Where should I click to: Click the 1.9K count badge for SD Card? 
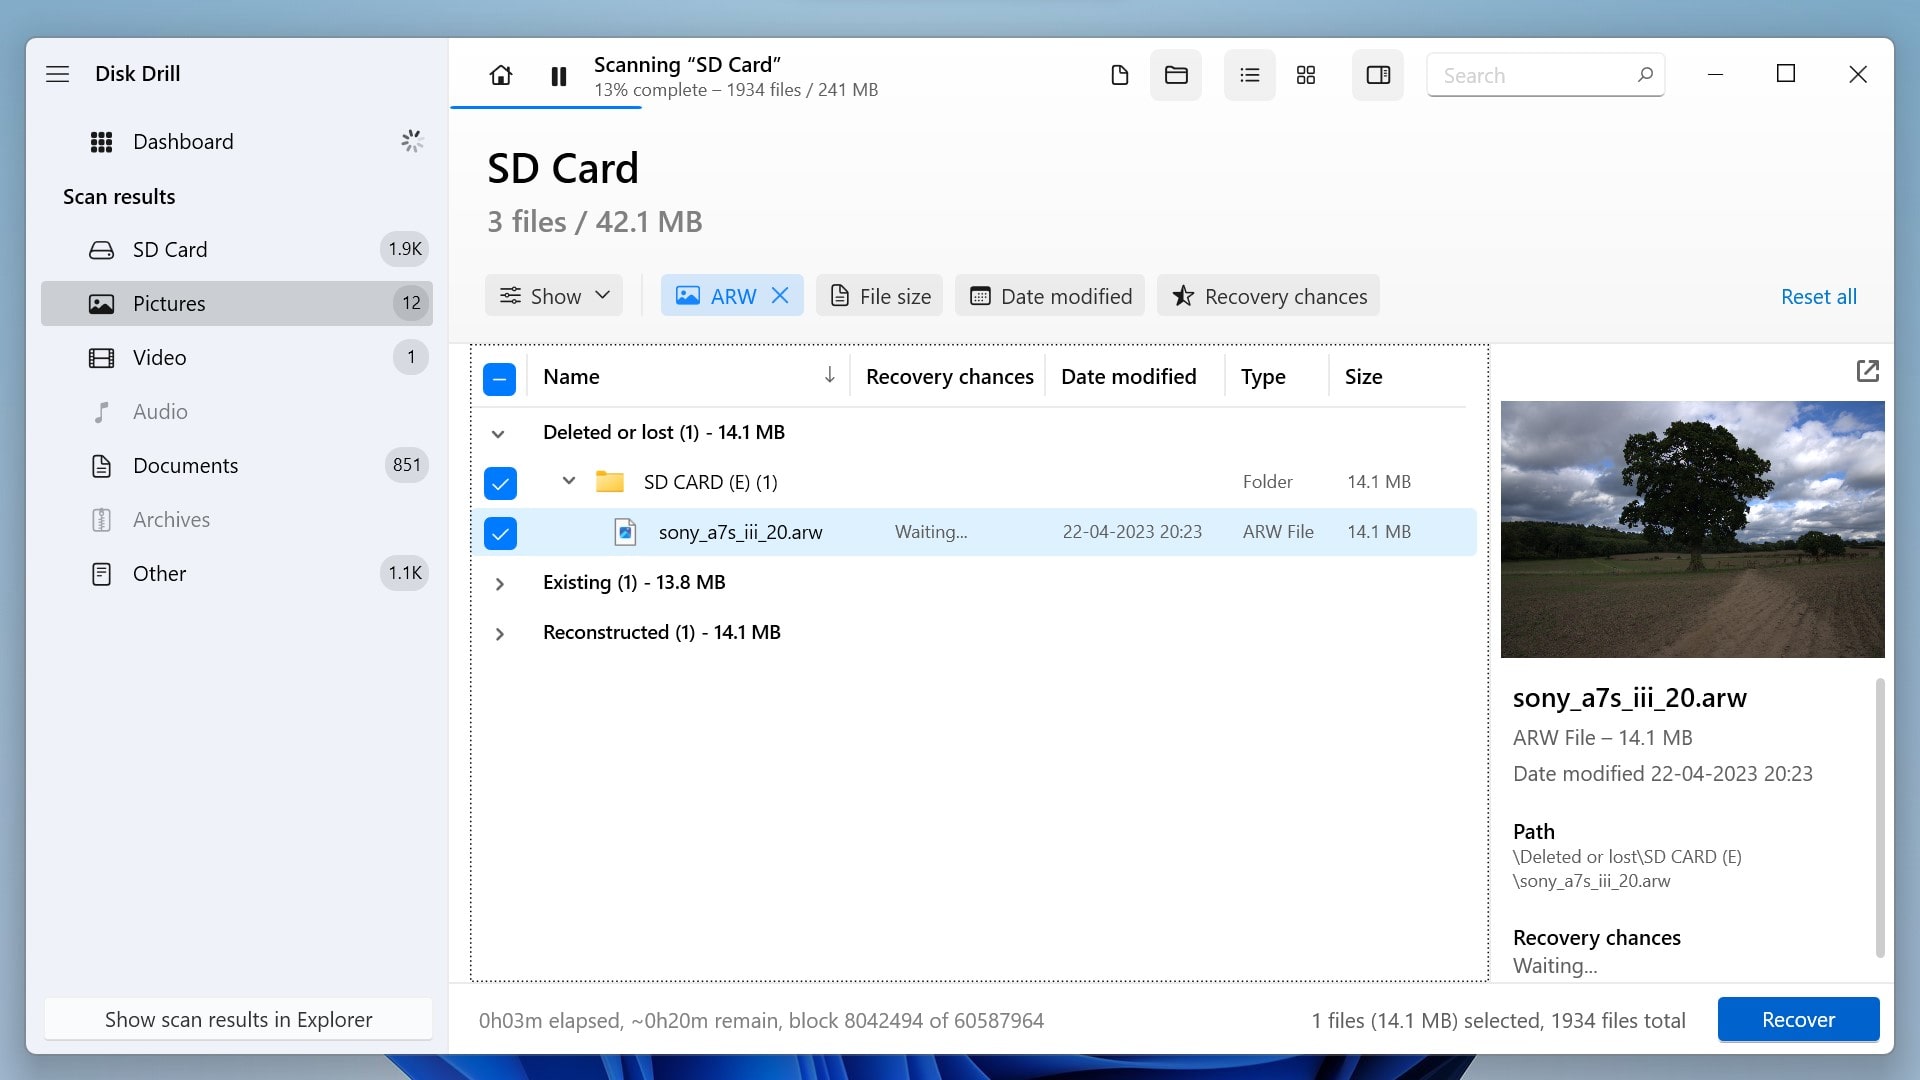405,249
